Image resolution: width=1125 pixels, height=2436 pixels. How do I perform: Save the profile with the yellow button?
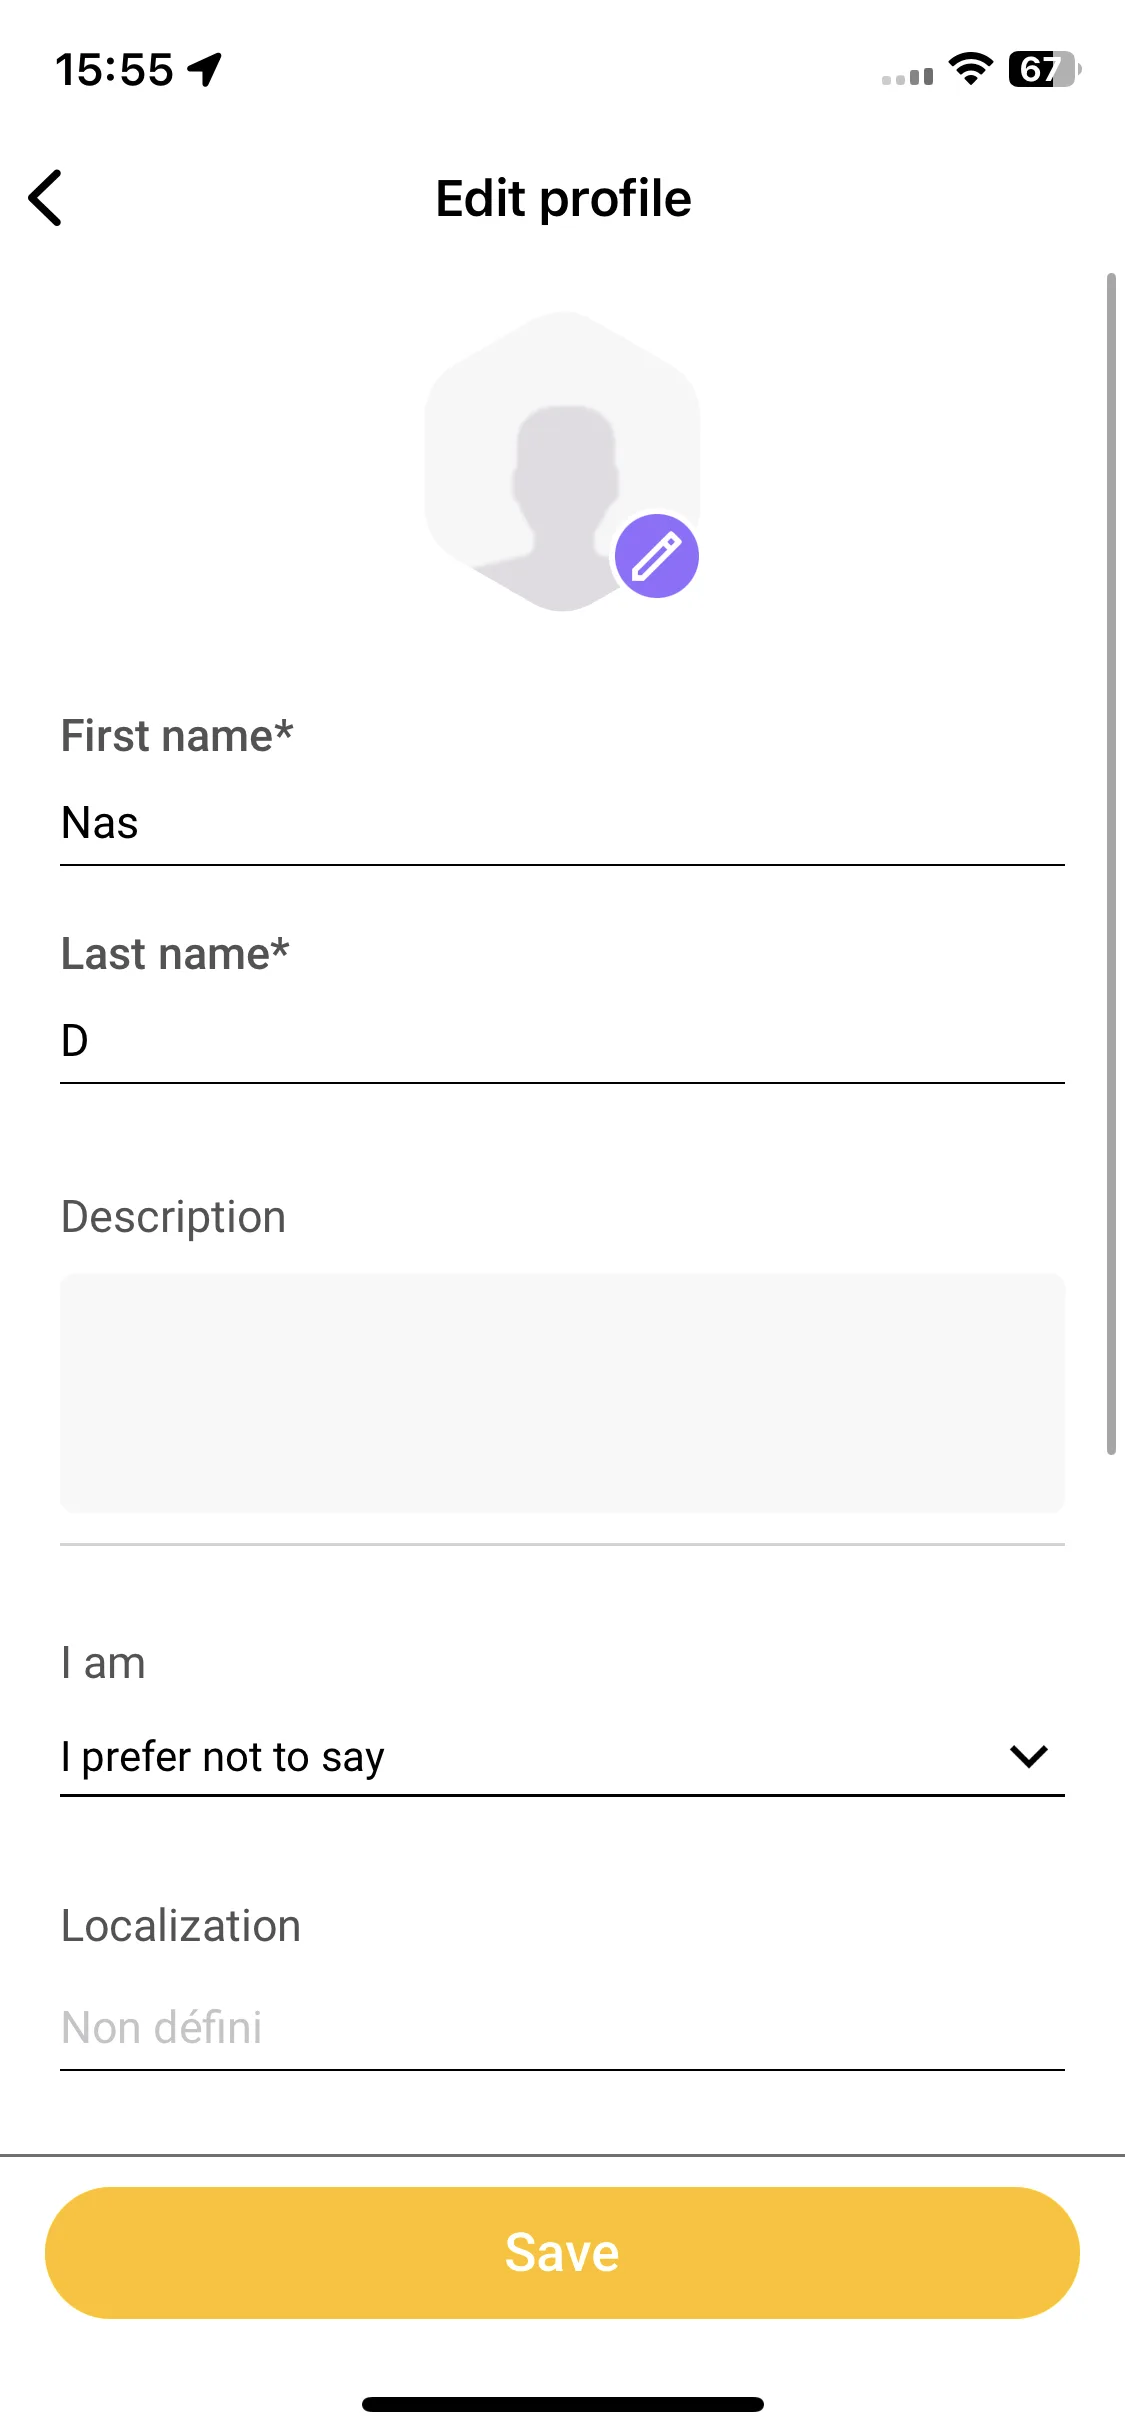[x=562, y=2253]
